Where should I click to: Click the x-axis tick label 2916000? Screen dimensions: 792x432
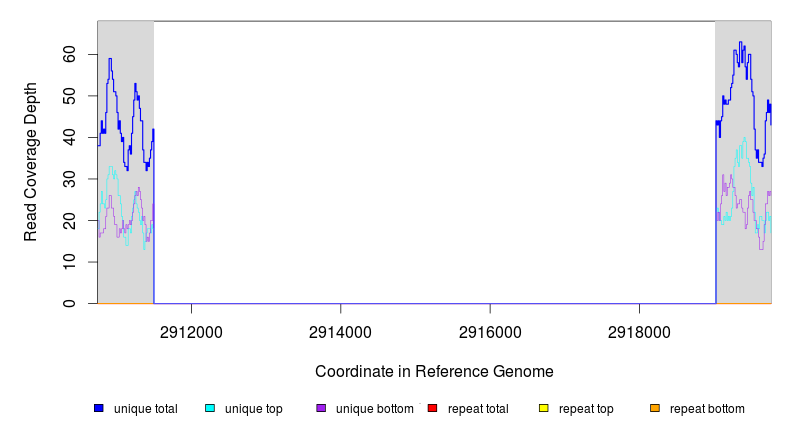coord(490,331)
